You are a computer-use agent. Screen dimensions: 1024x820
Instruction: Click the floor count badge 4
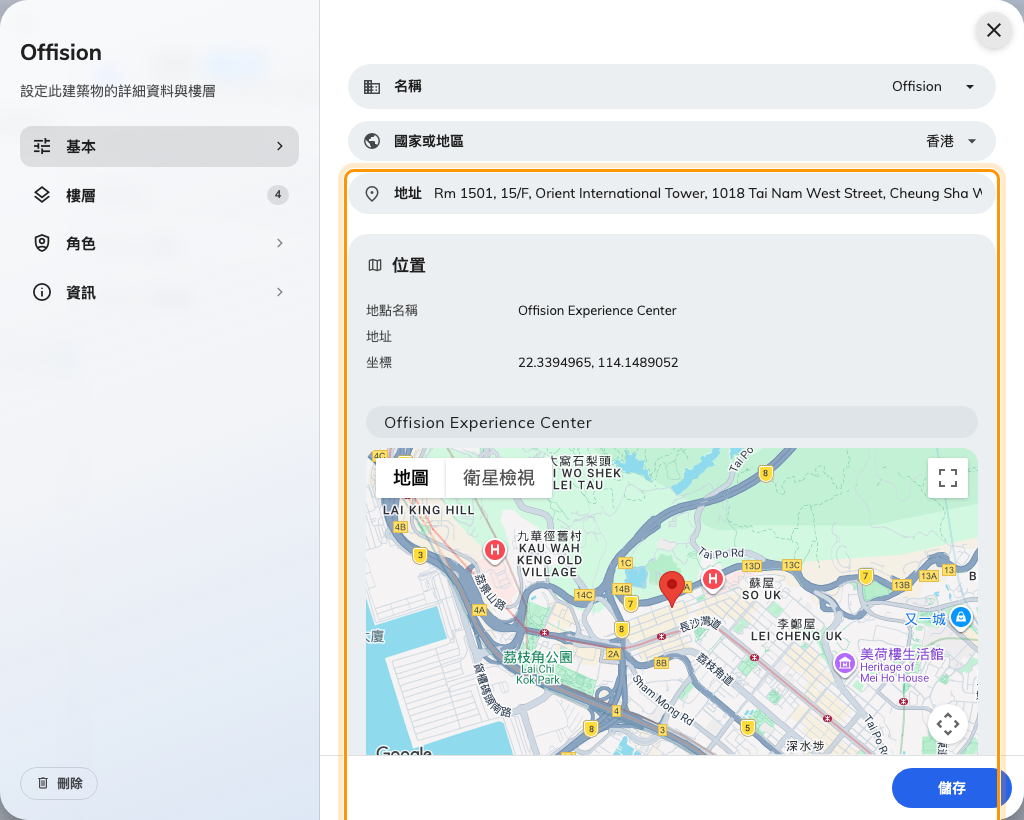(278, 195)
